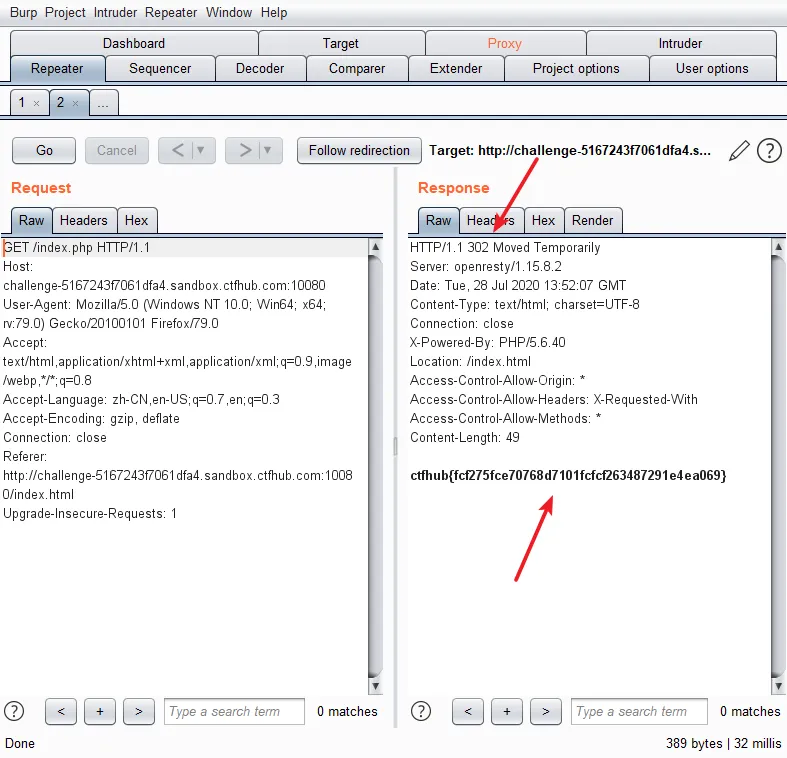The width and height of the screenshot is (787, 758).
Task: Select the Response Render view tab
Action: [593, 220]
